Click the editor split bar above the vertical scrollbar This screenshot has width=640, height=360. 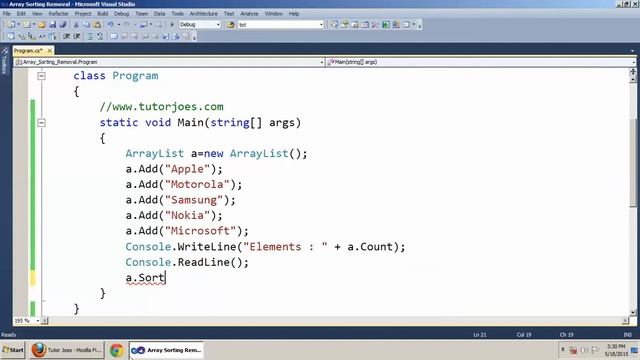(x=633, y=71)
